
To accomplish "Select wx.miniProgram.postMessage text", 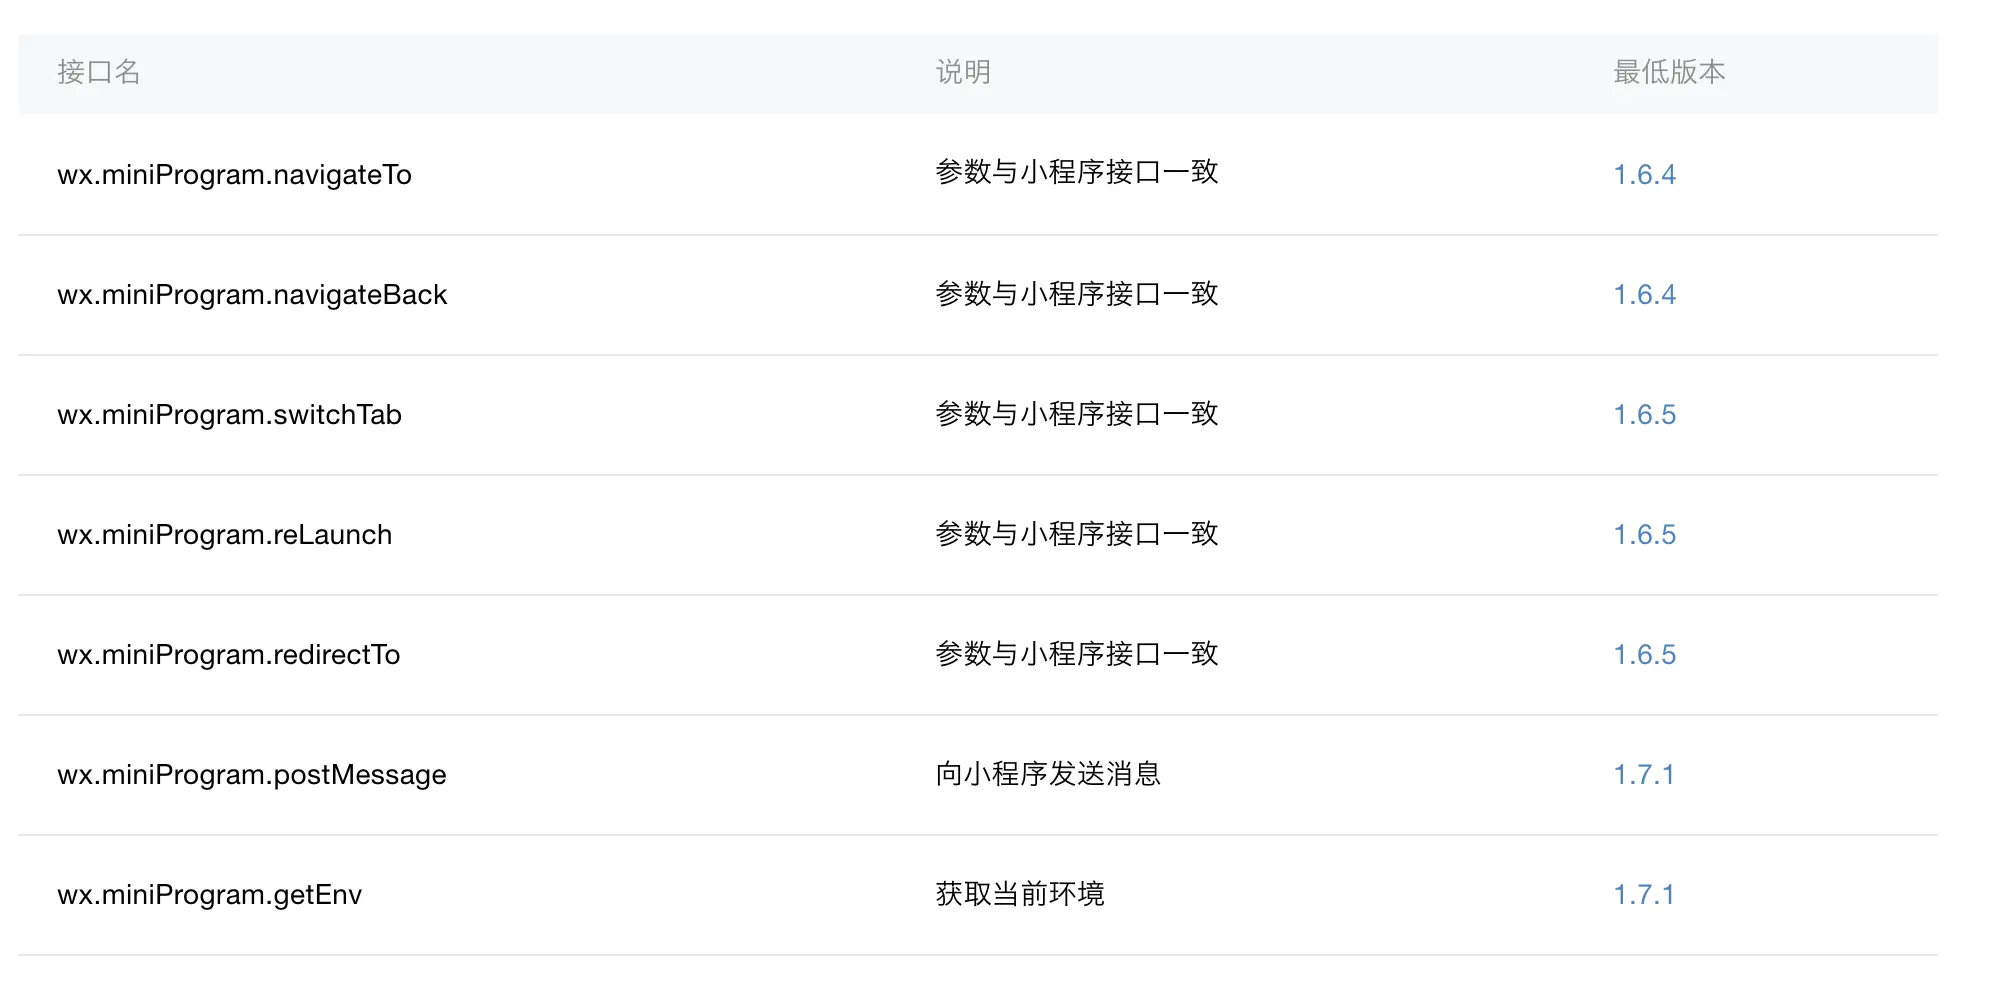I will 252,774.
